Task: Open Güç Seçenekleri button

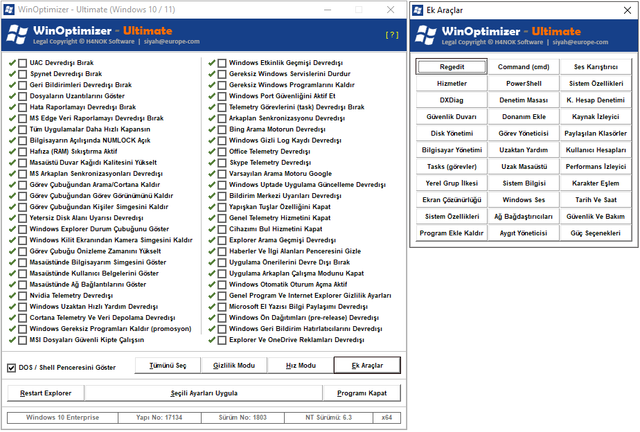Action: coord(596,233)
